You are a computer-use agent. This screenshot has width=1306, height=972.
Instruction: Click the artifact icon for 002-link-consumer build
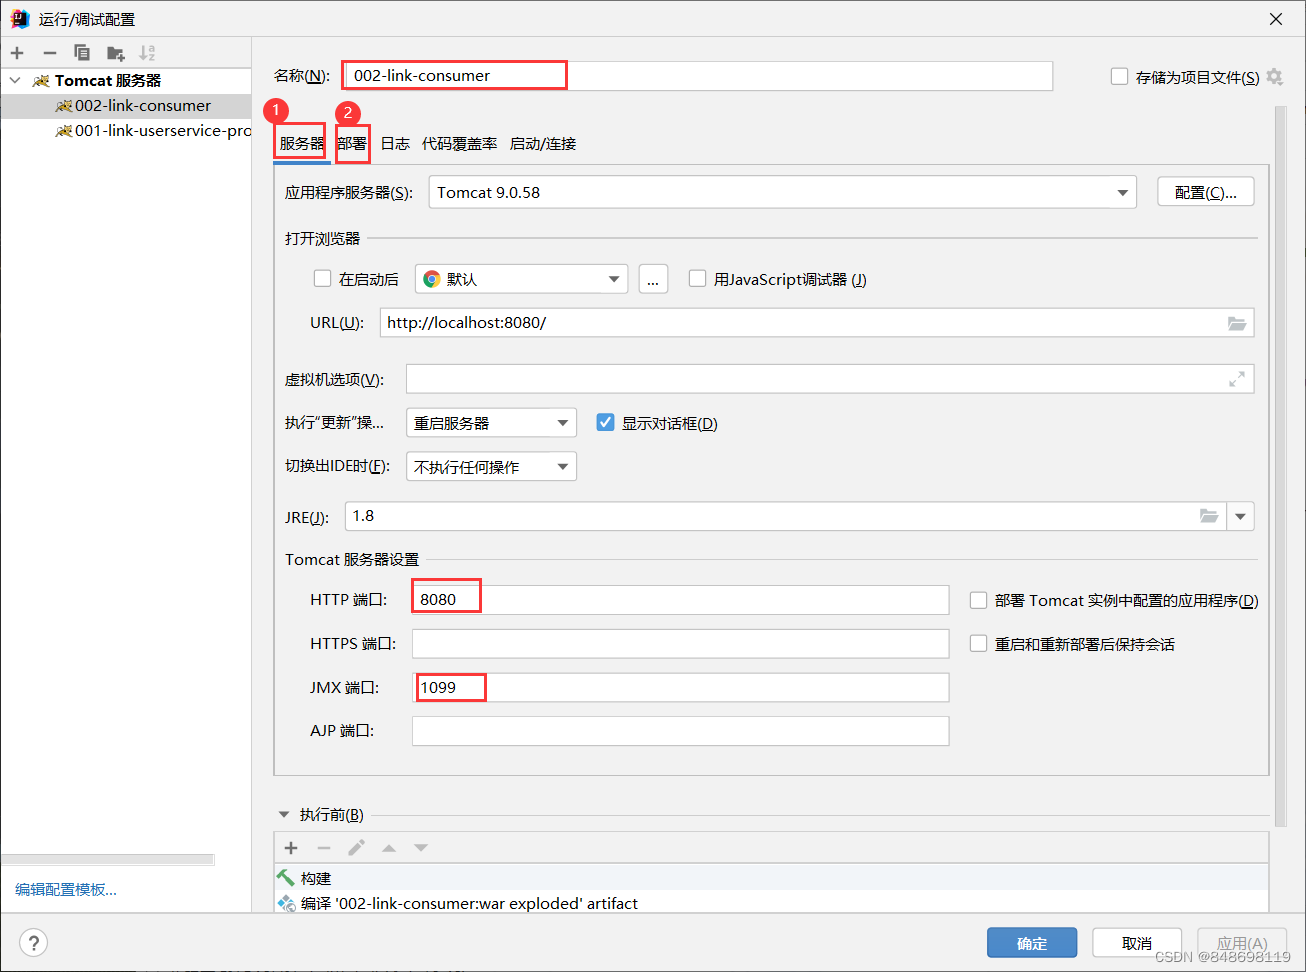click(286, 903)
